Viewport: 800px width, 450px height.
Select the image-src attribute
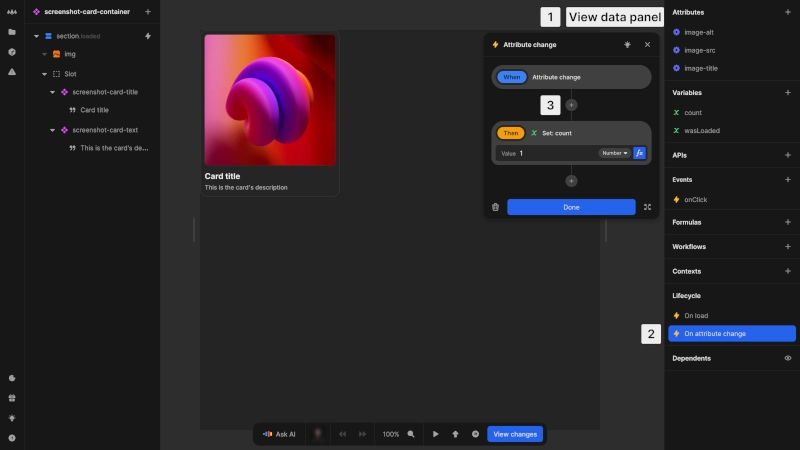(x=732, y=51)
